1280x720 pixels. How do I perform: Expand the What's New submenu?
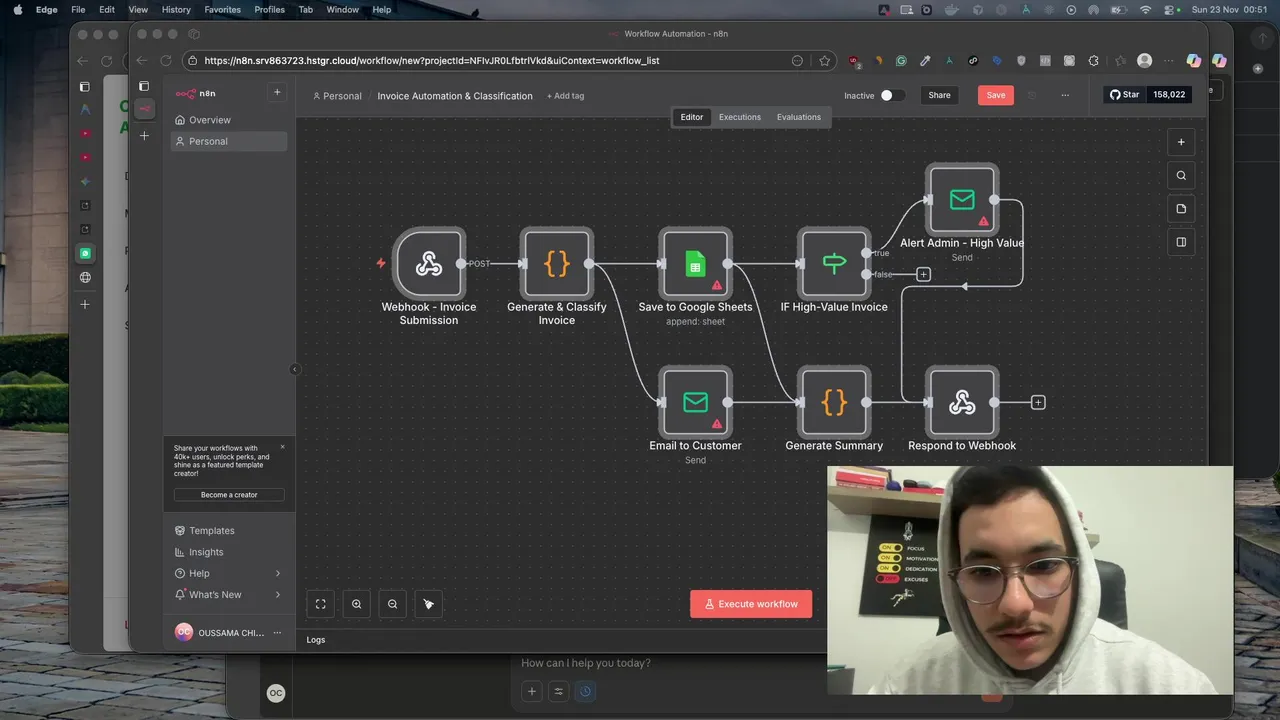tap(228, 594)
